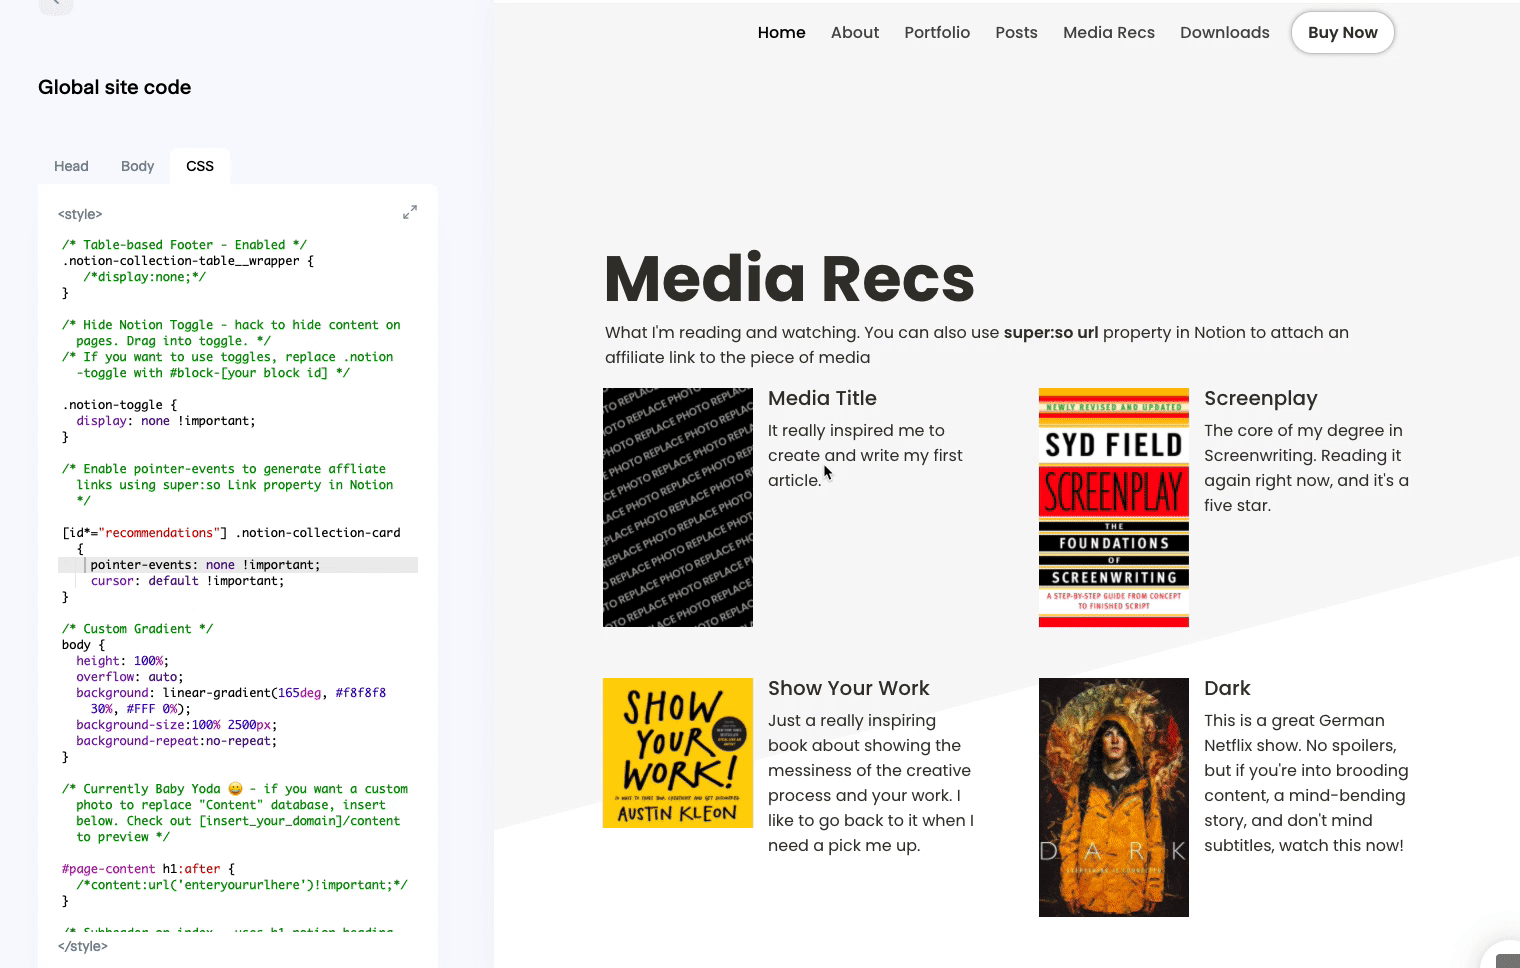Switch to the Body code tab
Screen dimensions: 1520x968
137,166
